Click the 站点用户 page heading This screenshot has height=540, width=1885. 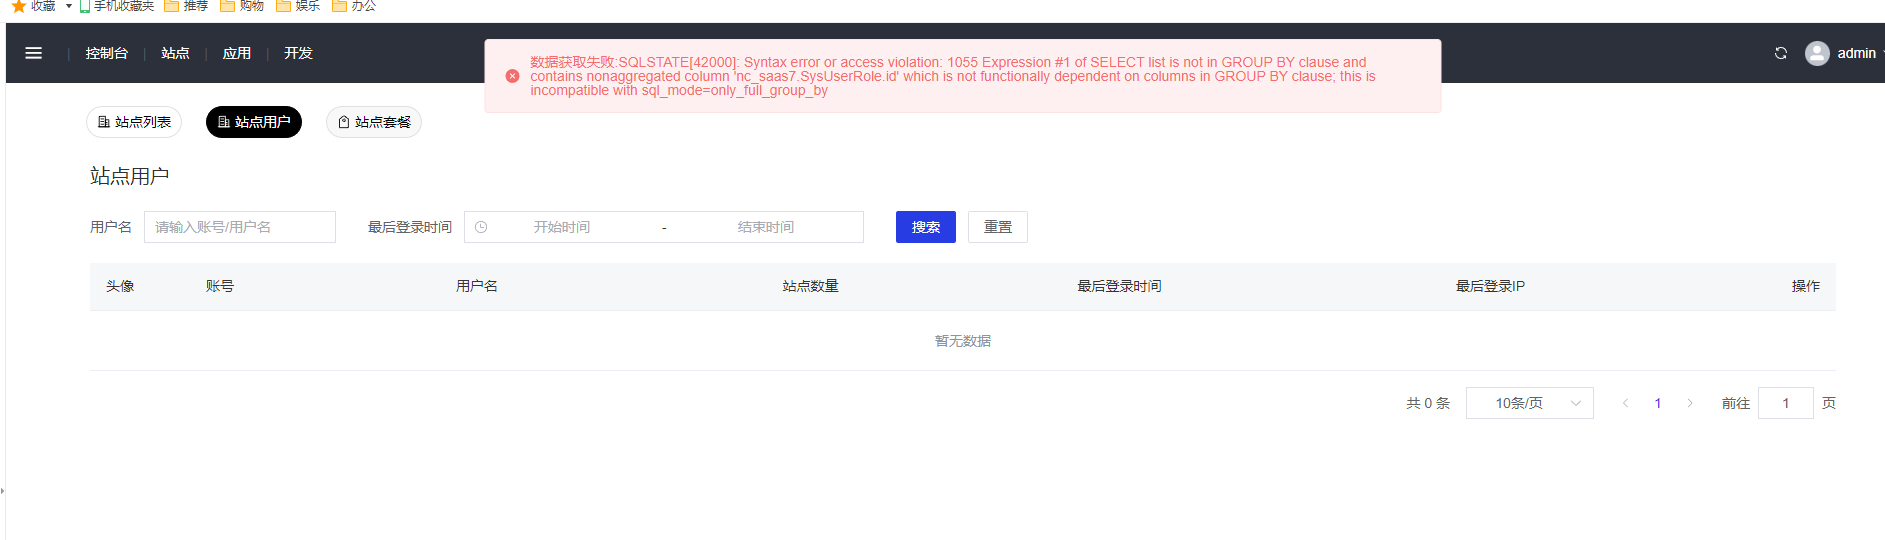point(130,176)
